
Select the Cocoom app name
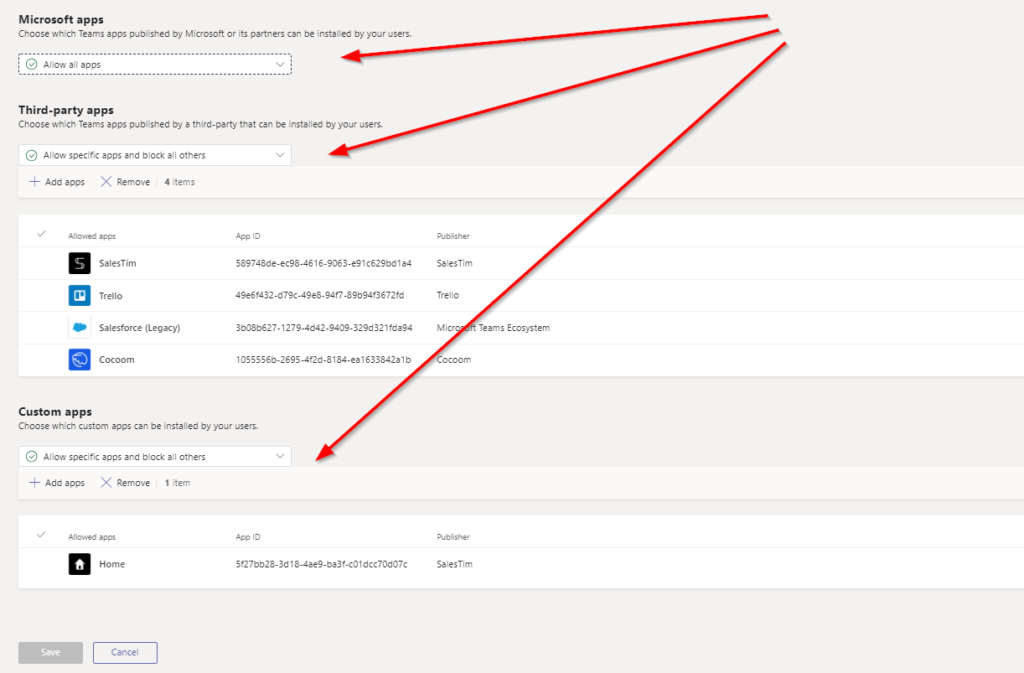coord(116,360)
